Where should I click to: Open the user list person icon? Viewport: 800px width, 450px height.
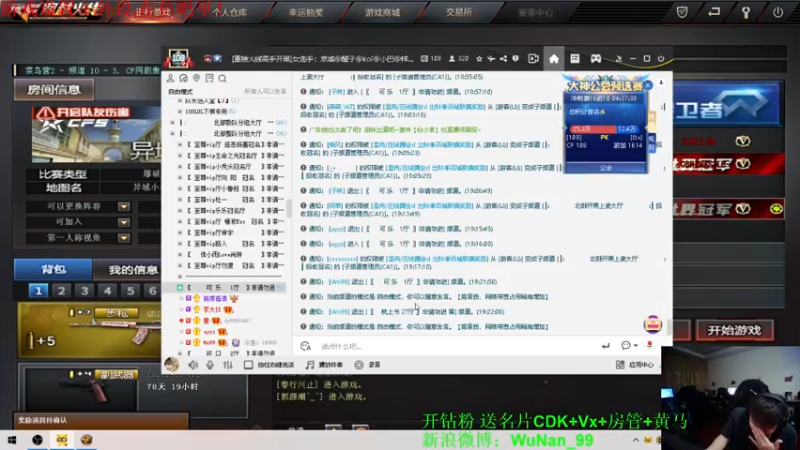pyautogui.click(x=170, y=78)
